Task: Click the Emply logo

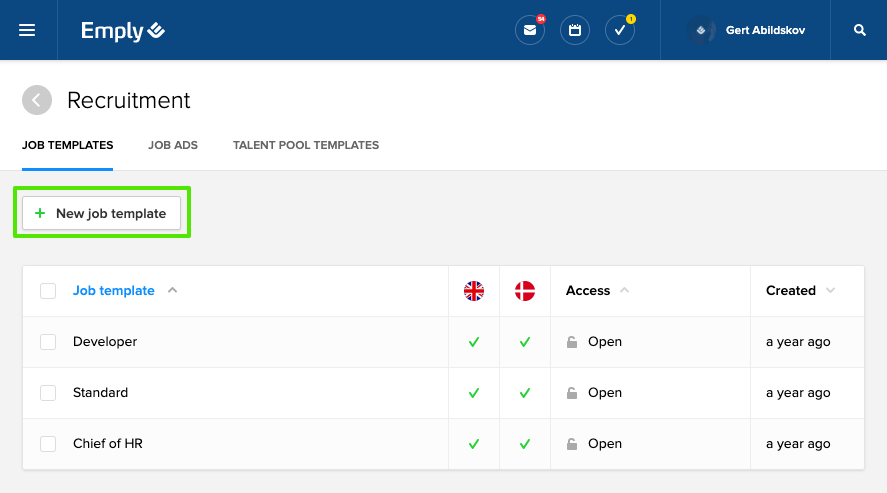Action: pos(123,31)
